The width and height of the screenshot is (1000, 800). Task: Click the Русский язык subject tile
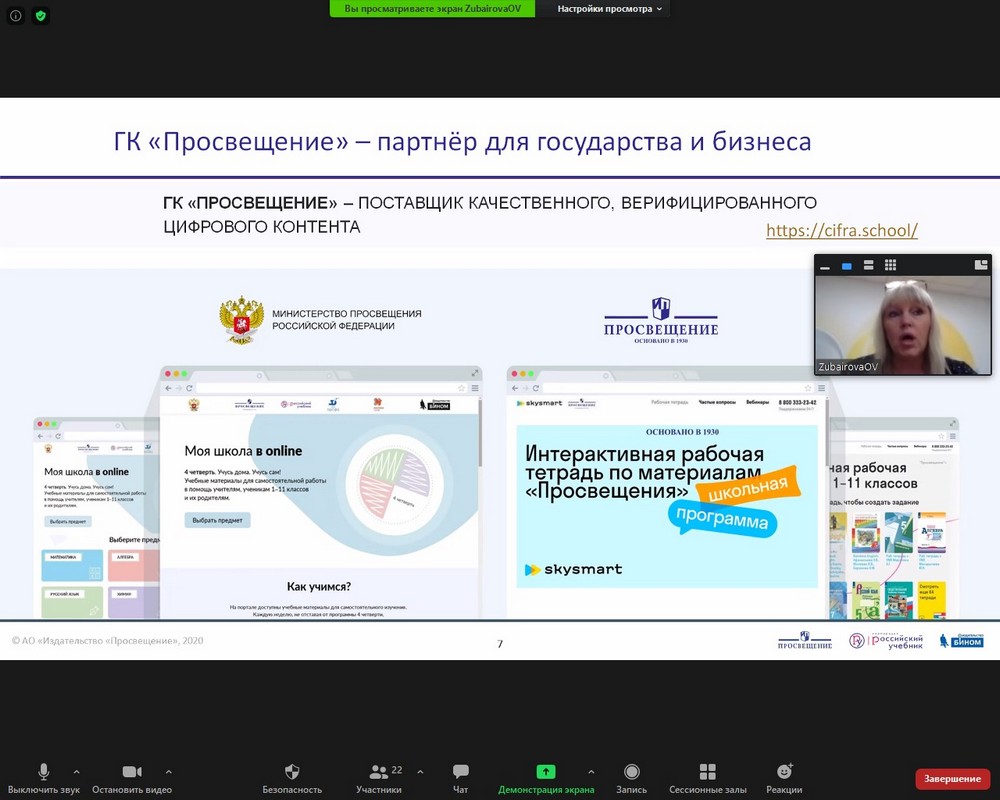coord(72,602)
